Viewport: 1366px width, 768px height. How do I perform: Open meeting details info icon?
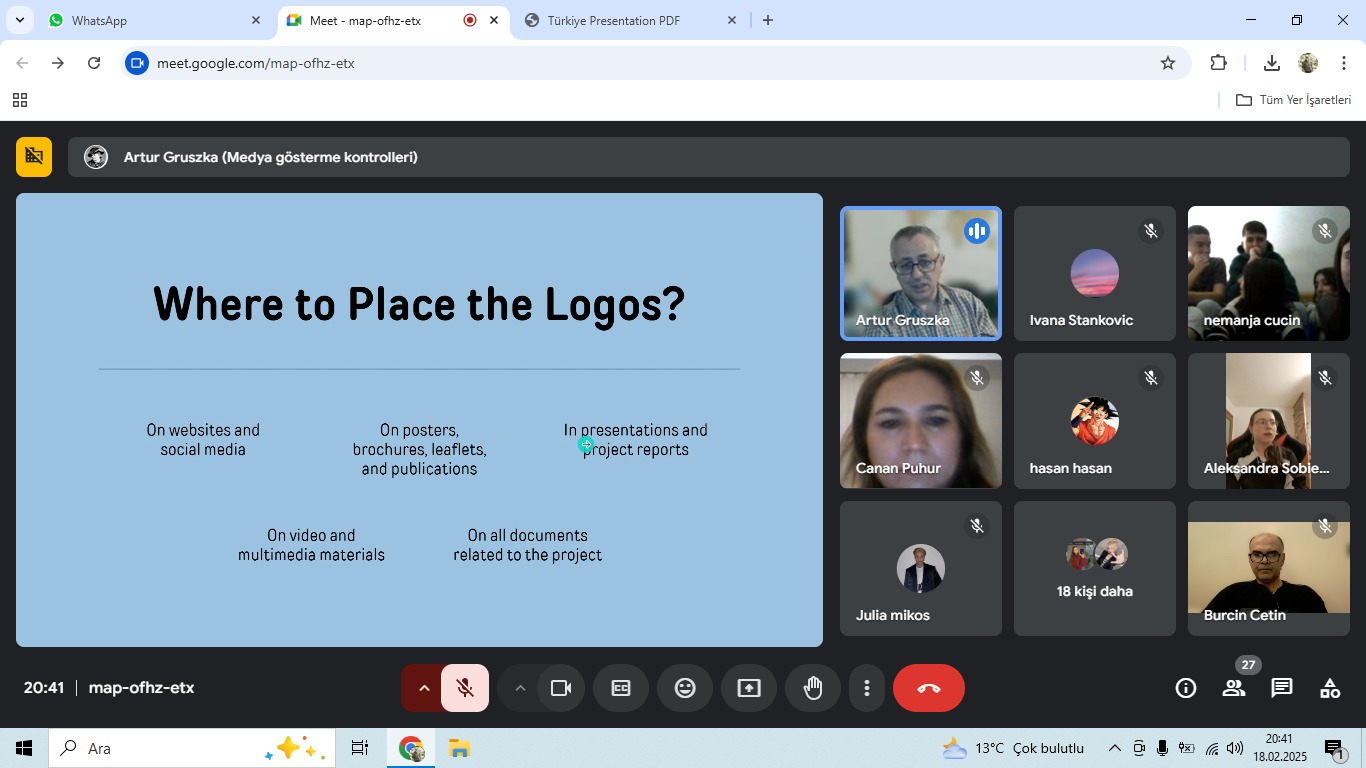[1186, 688]
